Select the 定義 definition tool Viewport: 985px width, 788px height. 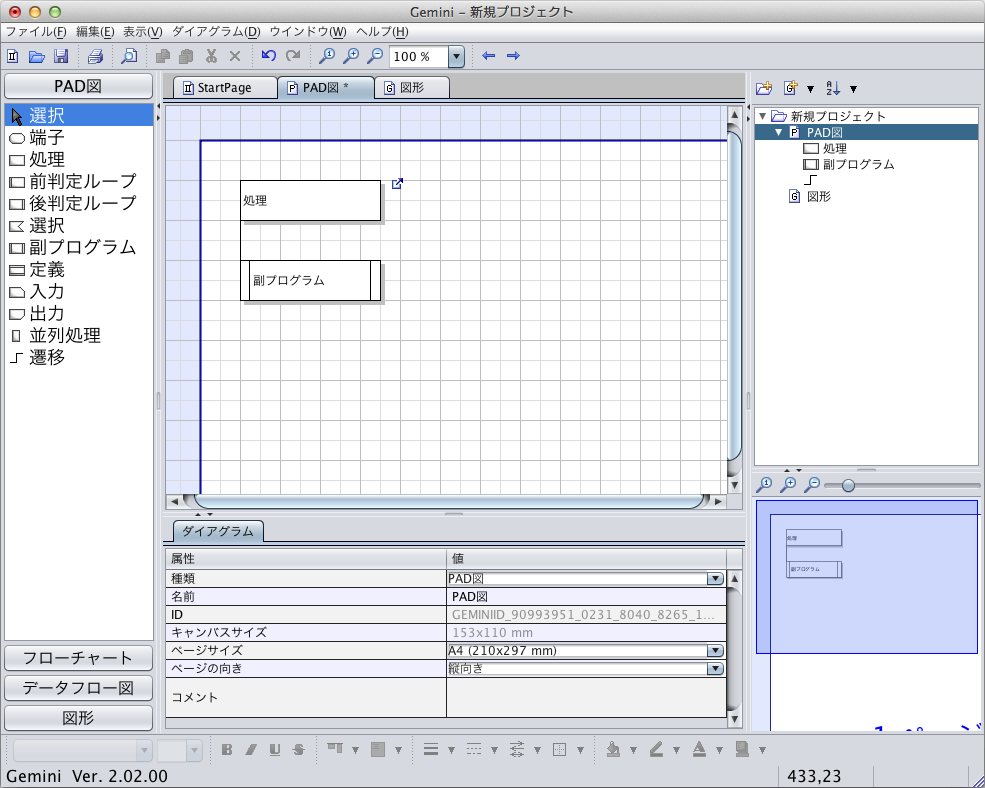(x=79, y=270)
